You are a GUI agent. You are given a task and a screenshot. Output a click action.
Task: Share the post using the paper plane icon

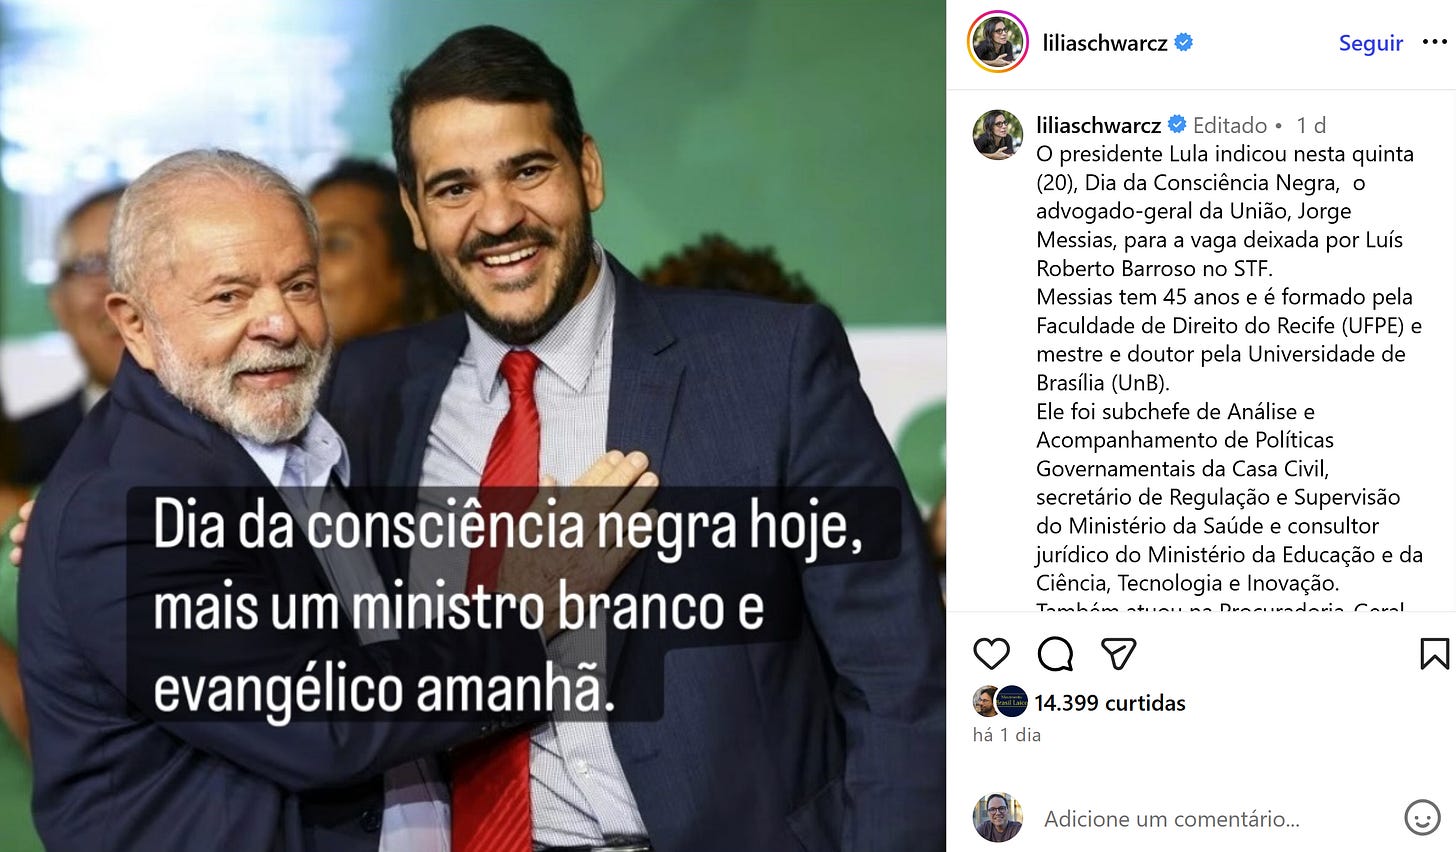pos(1118,654)
